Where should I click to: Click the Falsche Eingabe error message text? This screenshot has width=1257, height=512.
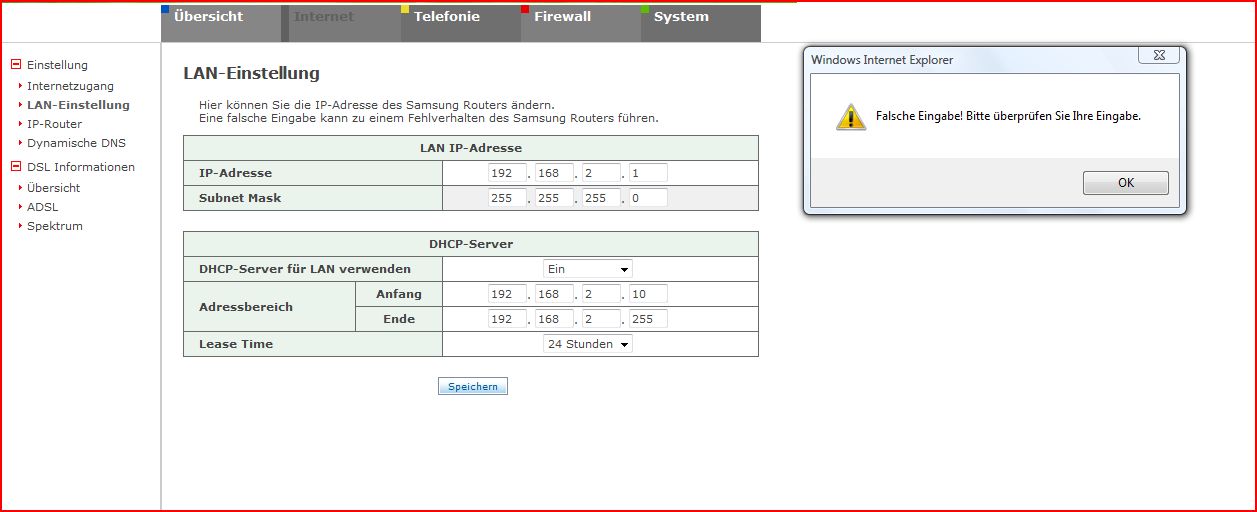(1008, 116)
